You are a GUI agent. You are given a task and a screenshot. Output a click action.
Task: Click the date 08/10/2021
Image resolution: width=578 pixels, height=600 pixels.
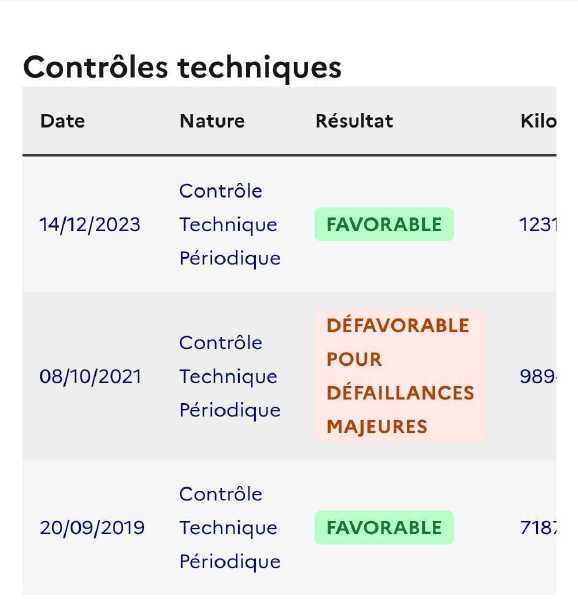coord(91,377)
